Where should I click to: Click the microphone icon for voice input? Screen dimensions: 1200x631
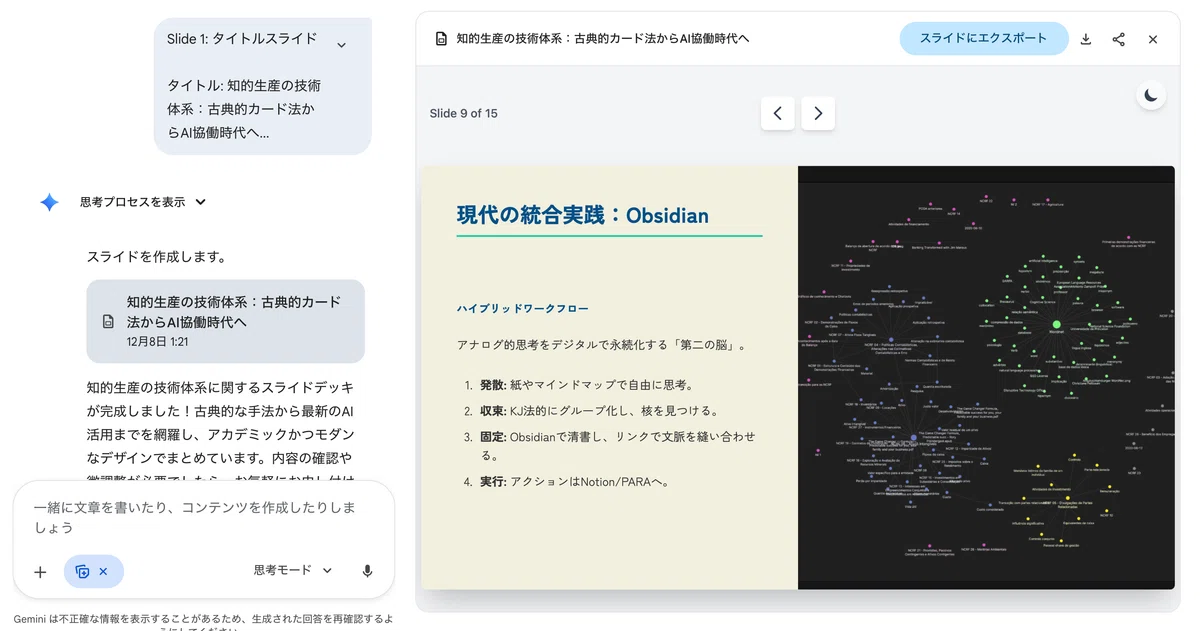point(367,571)
